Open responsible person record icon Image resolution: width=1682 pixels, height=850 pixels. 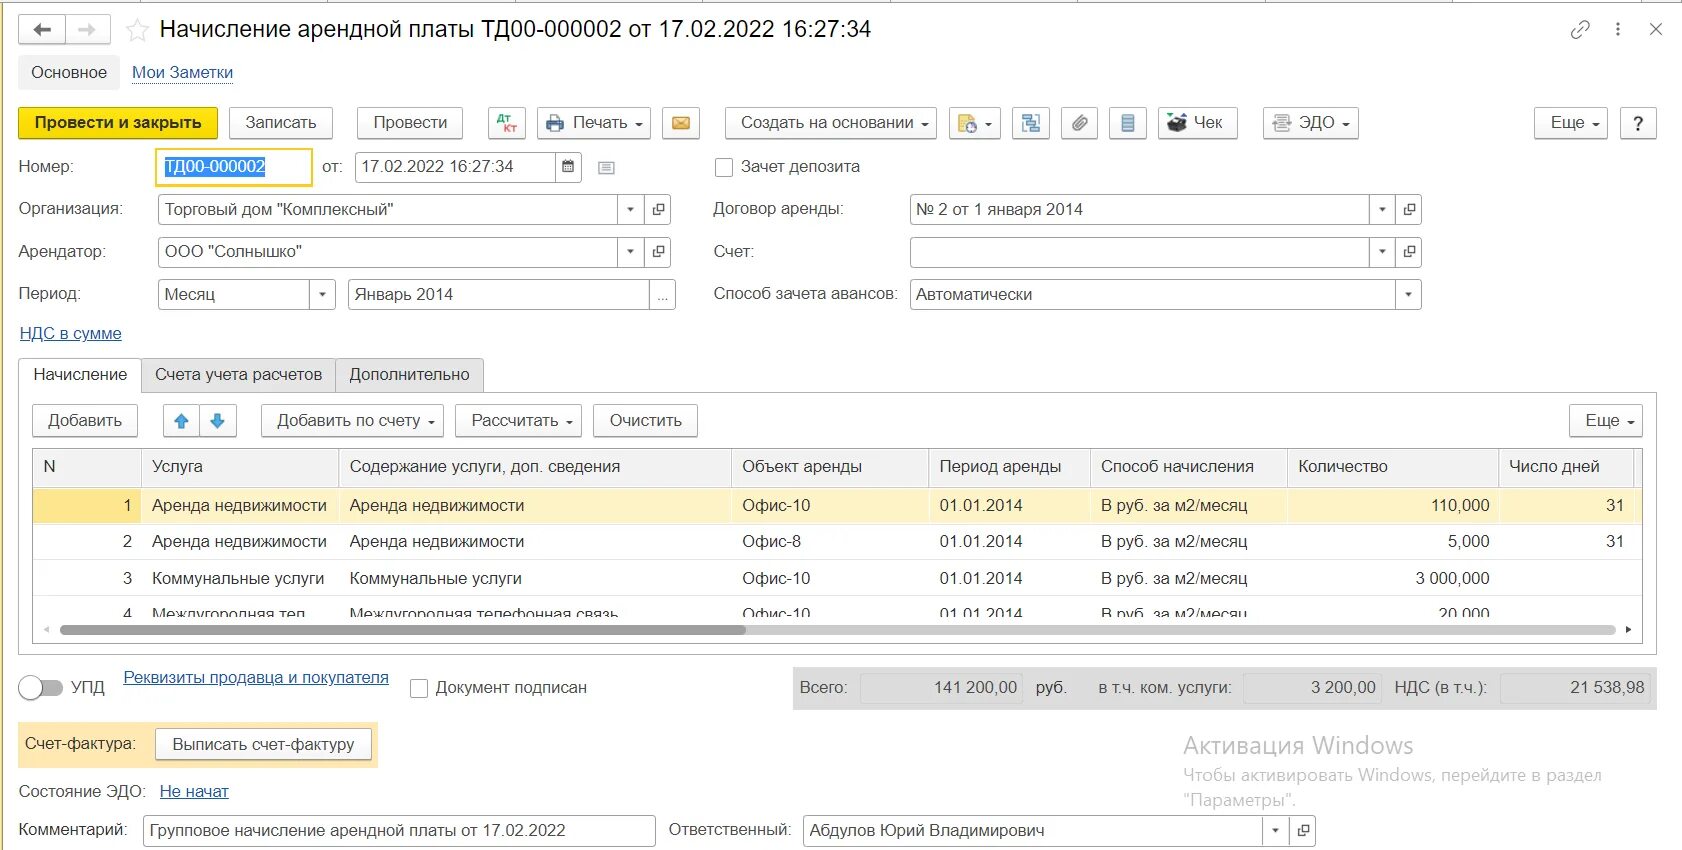[1302, 831]
